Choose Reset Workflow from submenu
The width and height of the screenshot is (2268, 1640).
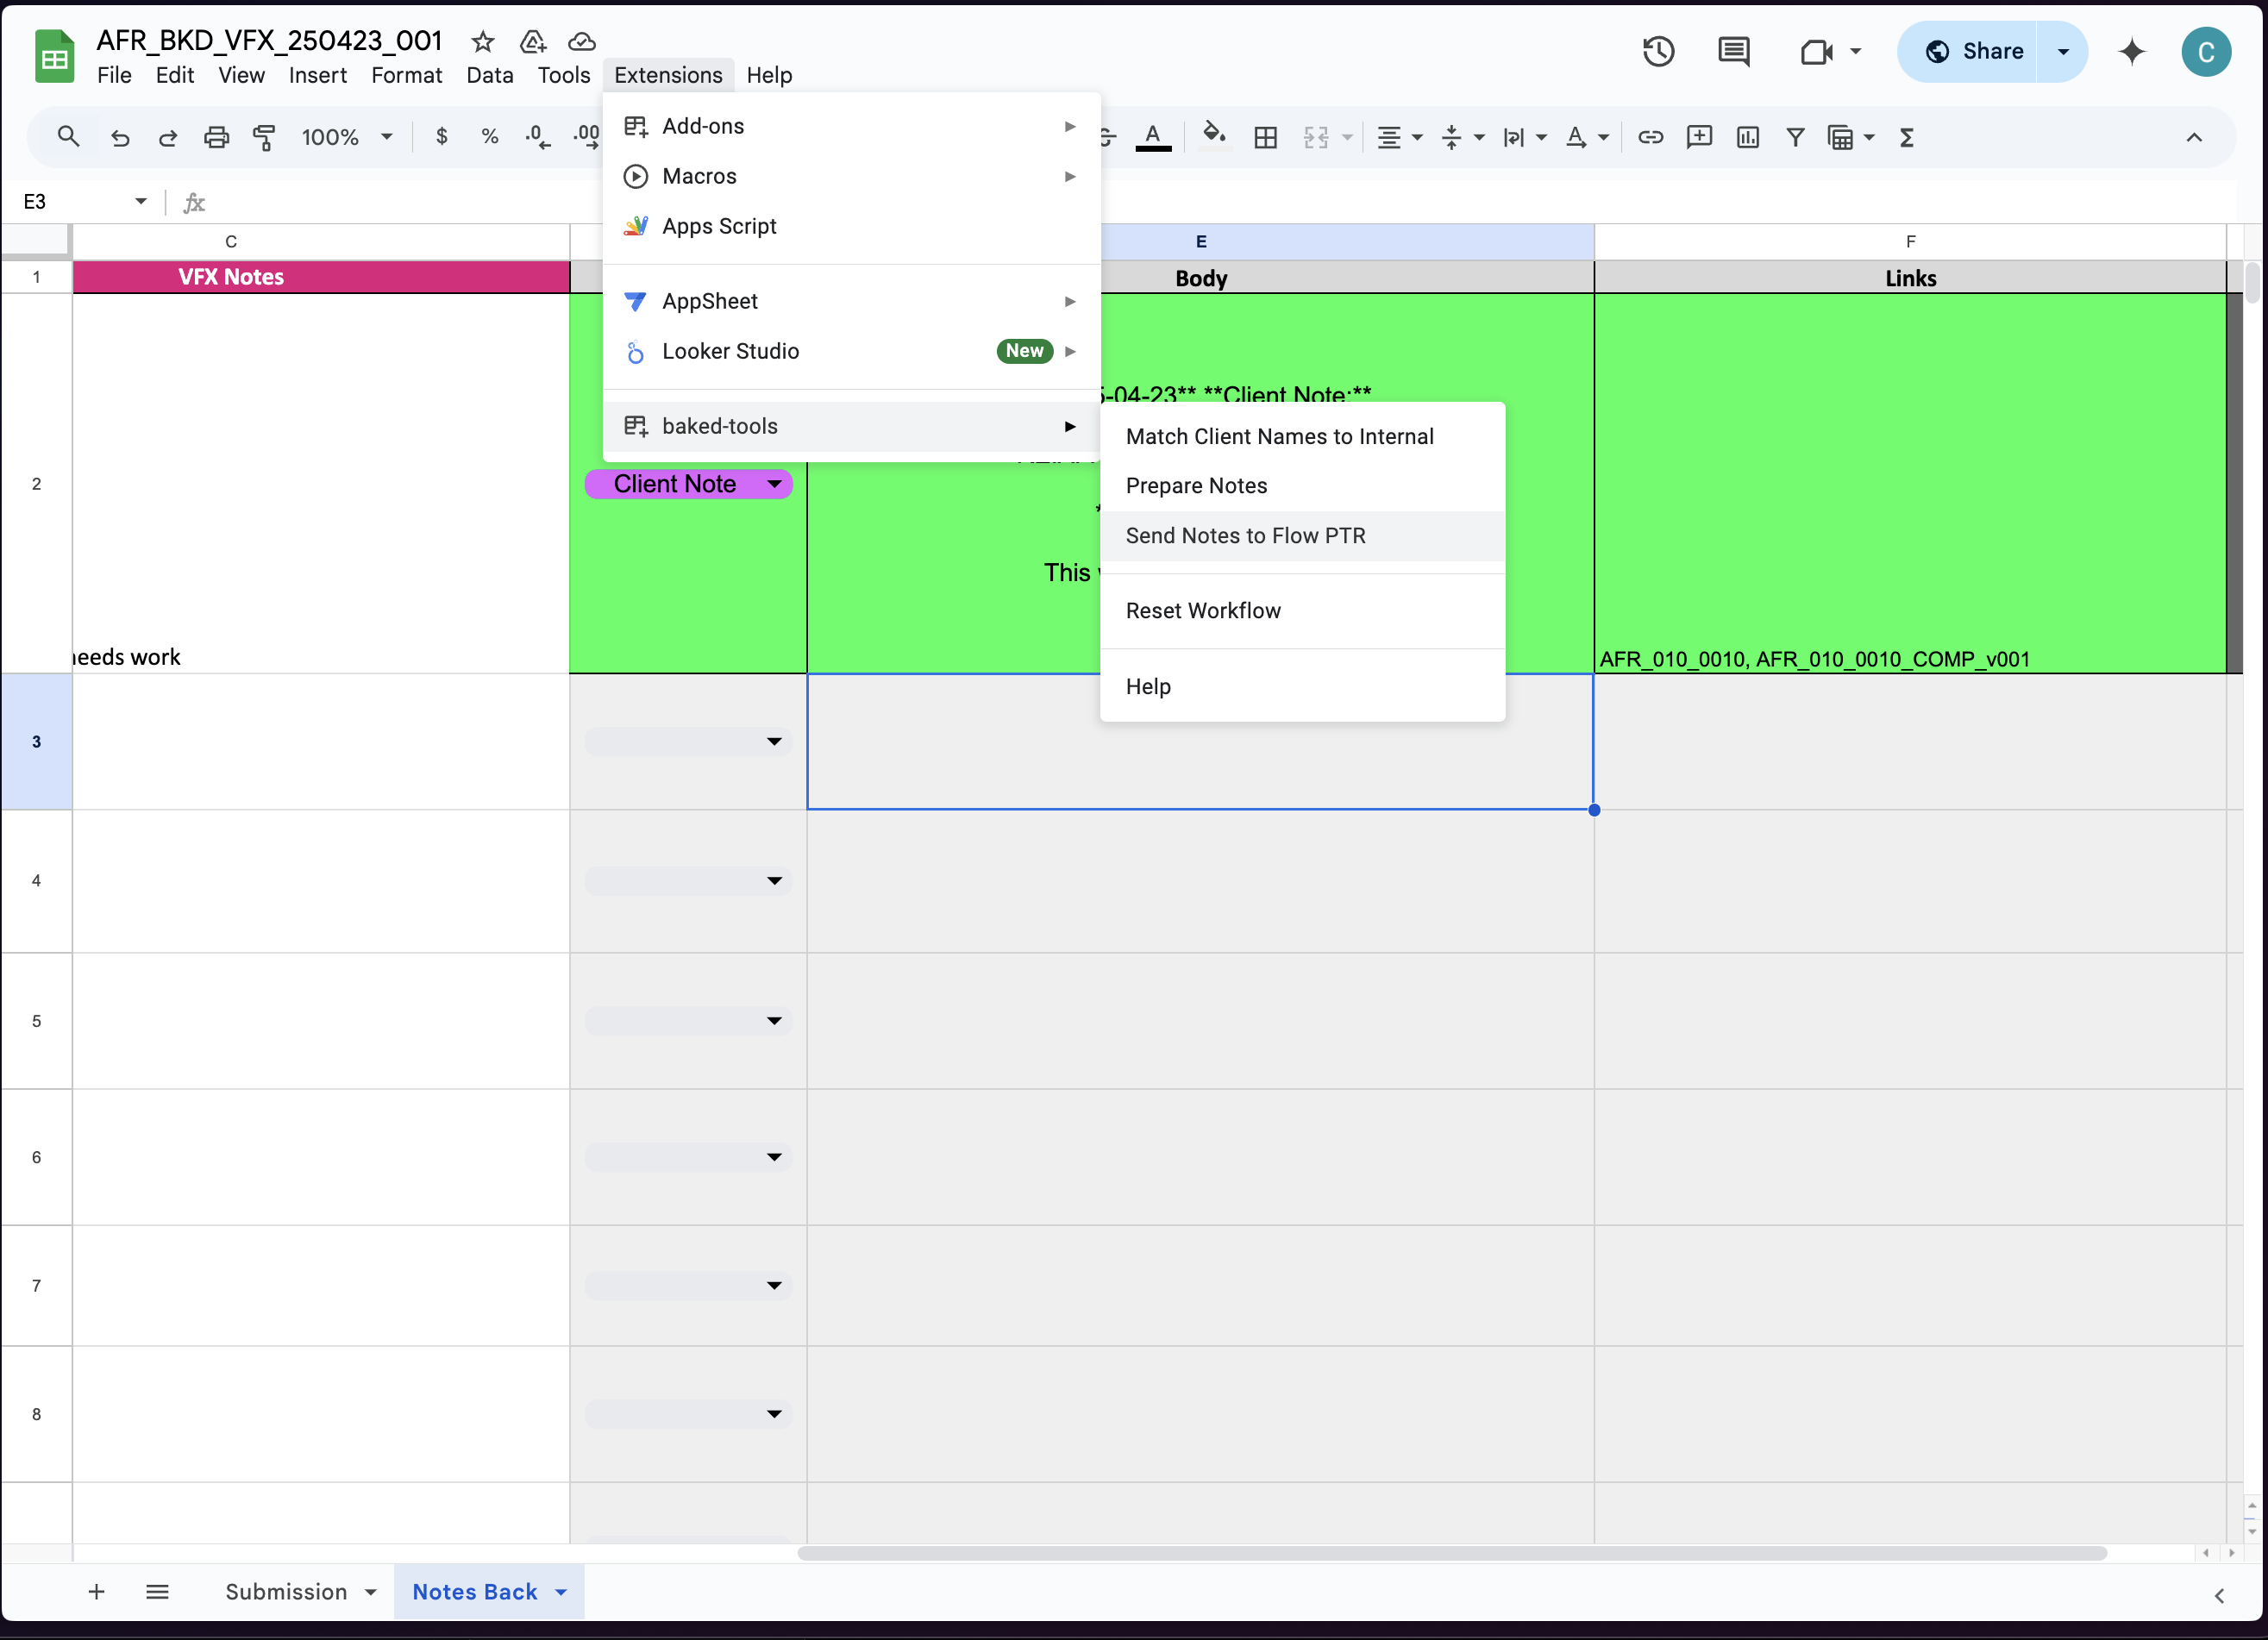(x=1203, y=611)
